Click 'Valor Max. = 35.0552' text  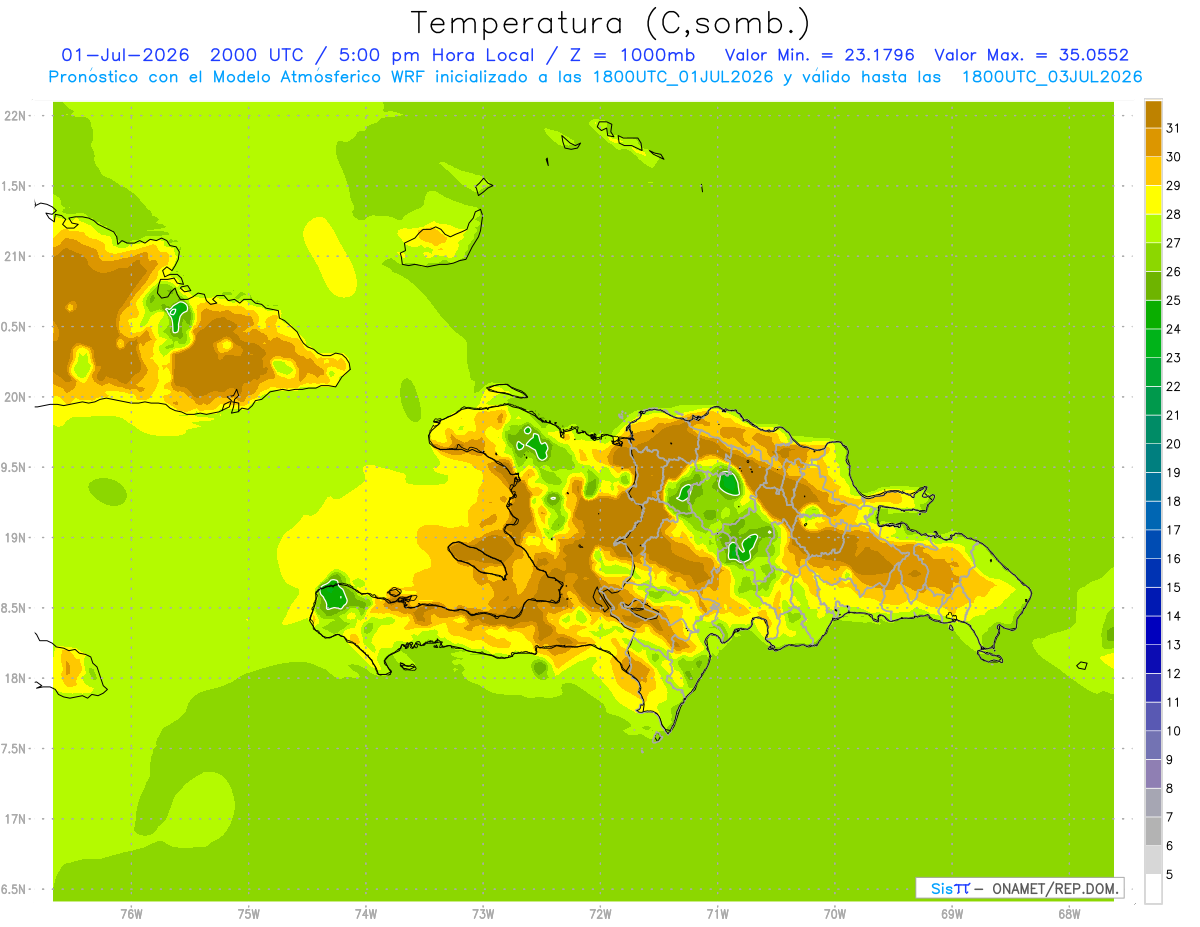(x=1031, y=55)
